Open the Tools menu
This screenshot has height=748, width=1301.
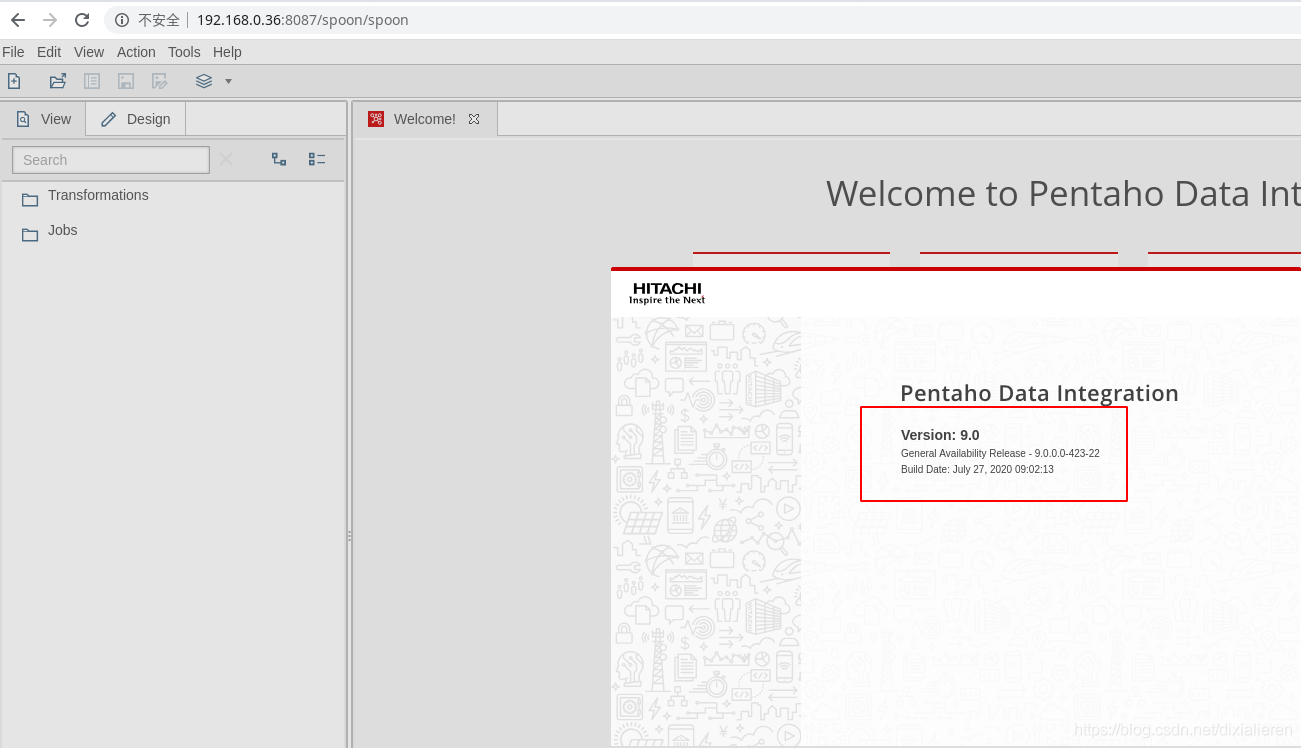(x=184, y=52)
